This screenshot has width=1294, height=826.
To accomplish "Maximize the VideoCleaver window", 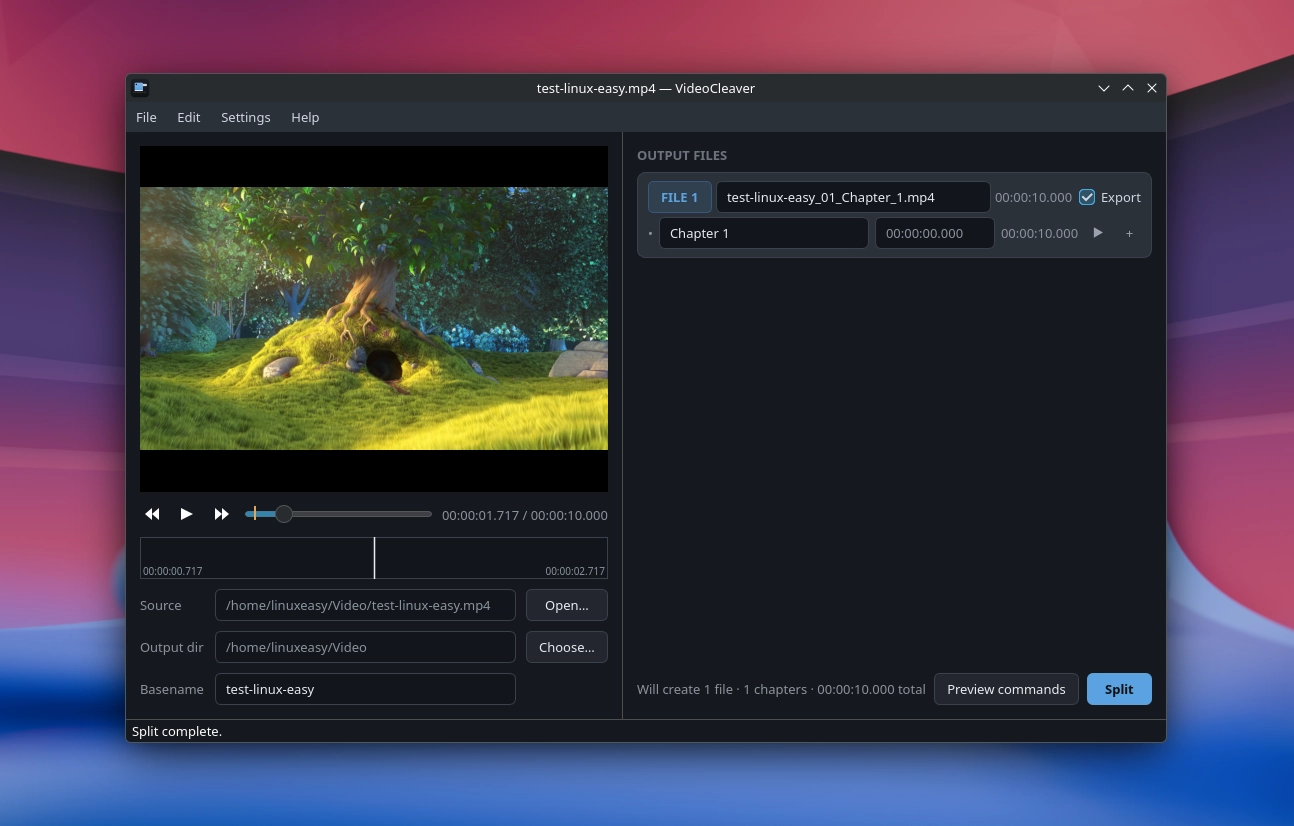I will pyautogui.click(x=1128, y=88).
